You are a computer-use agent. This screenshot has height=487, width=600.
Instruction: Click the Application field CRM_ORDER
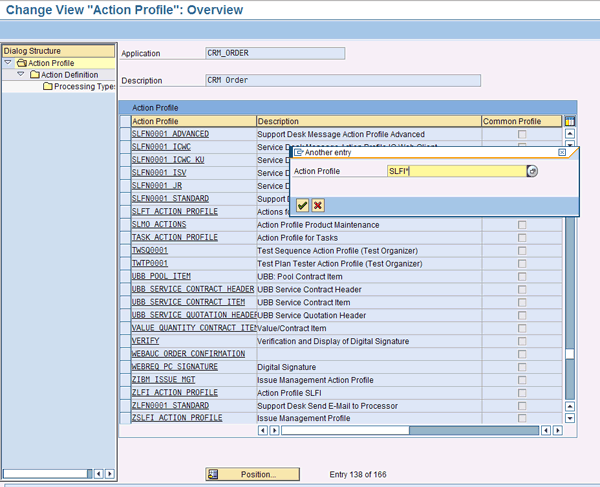pyautogui.click(x=275, y=53)
